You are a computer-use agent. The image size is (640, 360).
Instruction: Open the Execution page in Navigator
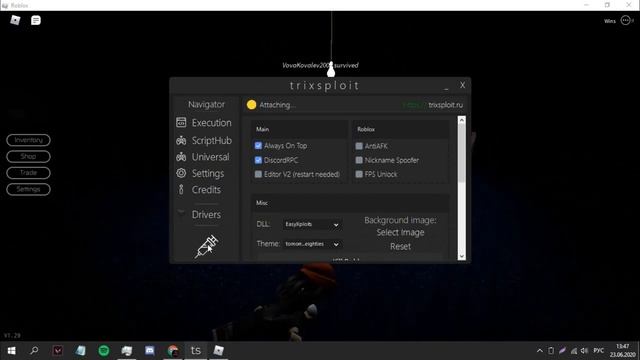coord(211,123)
